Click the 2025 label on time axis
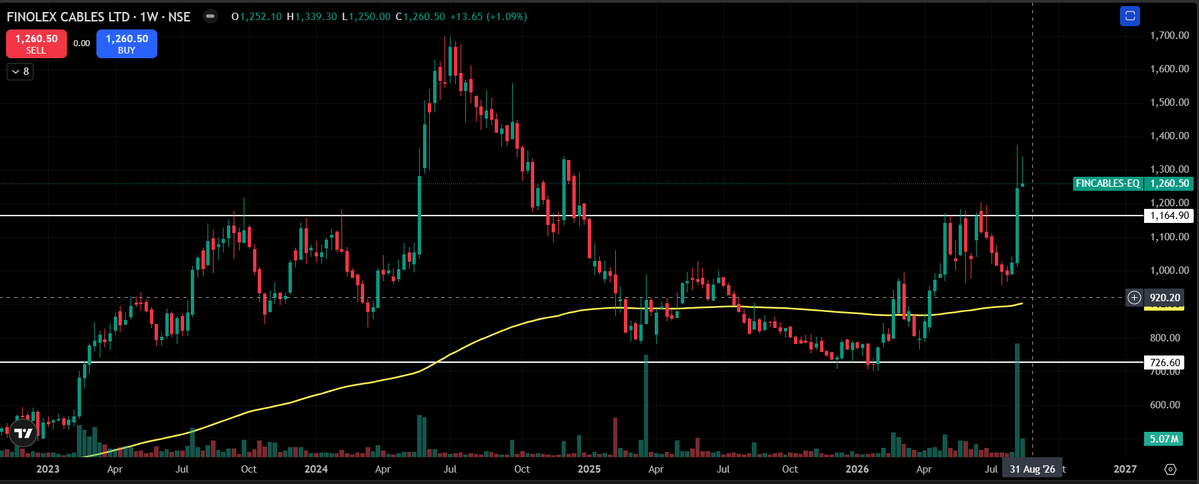This screenshot has height=484, width=1199. pos(589,468)
